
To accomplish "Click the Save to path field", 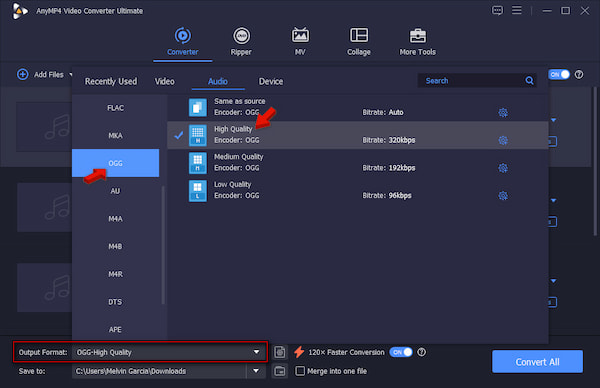I will coord(159,371).
